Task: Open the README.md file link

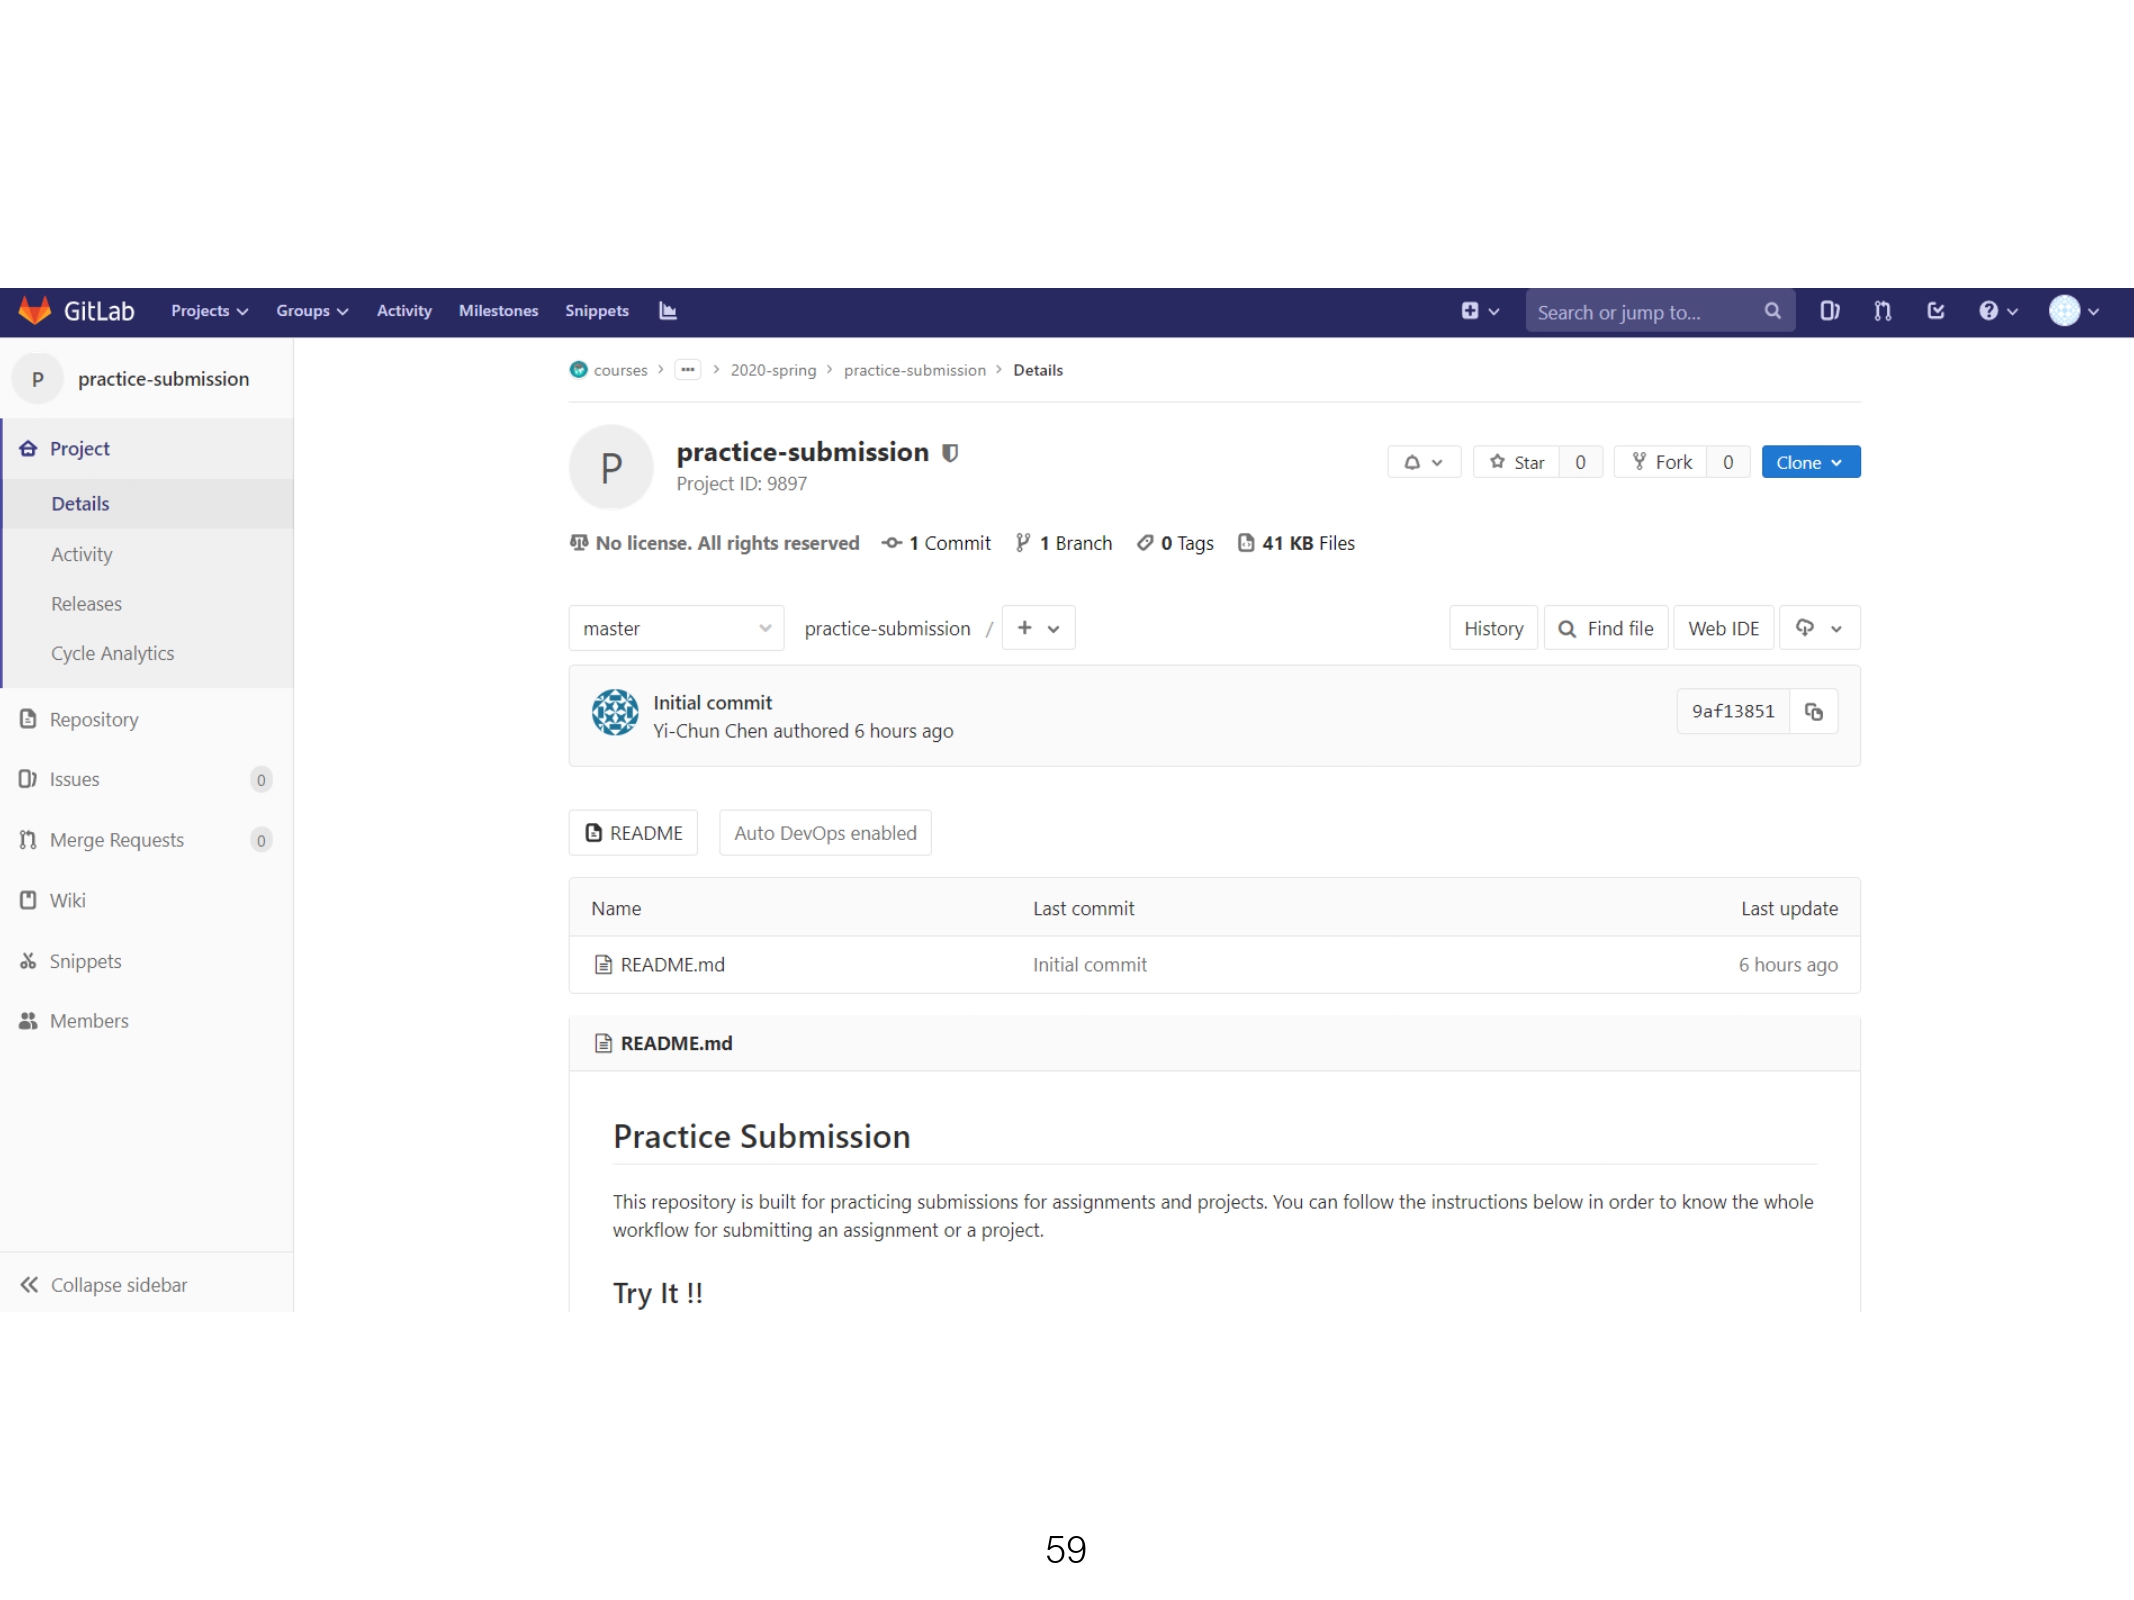Action: [x=672, y=965]
